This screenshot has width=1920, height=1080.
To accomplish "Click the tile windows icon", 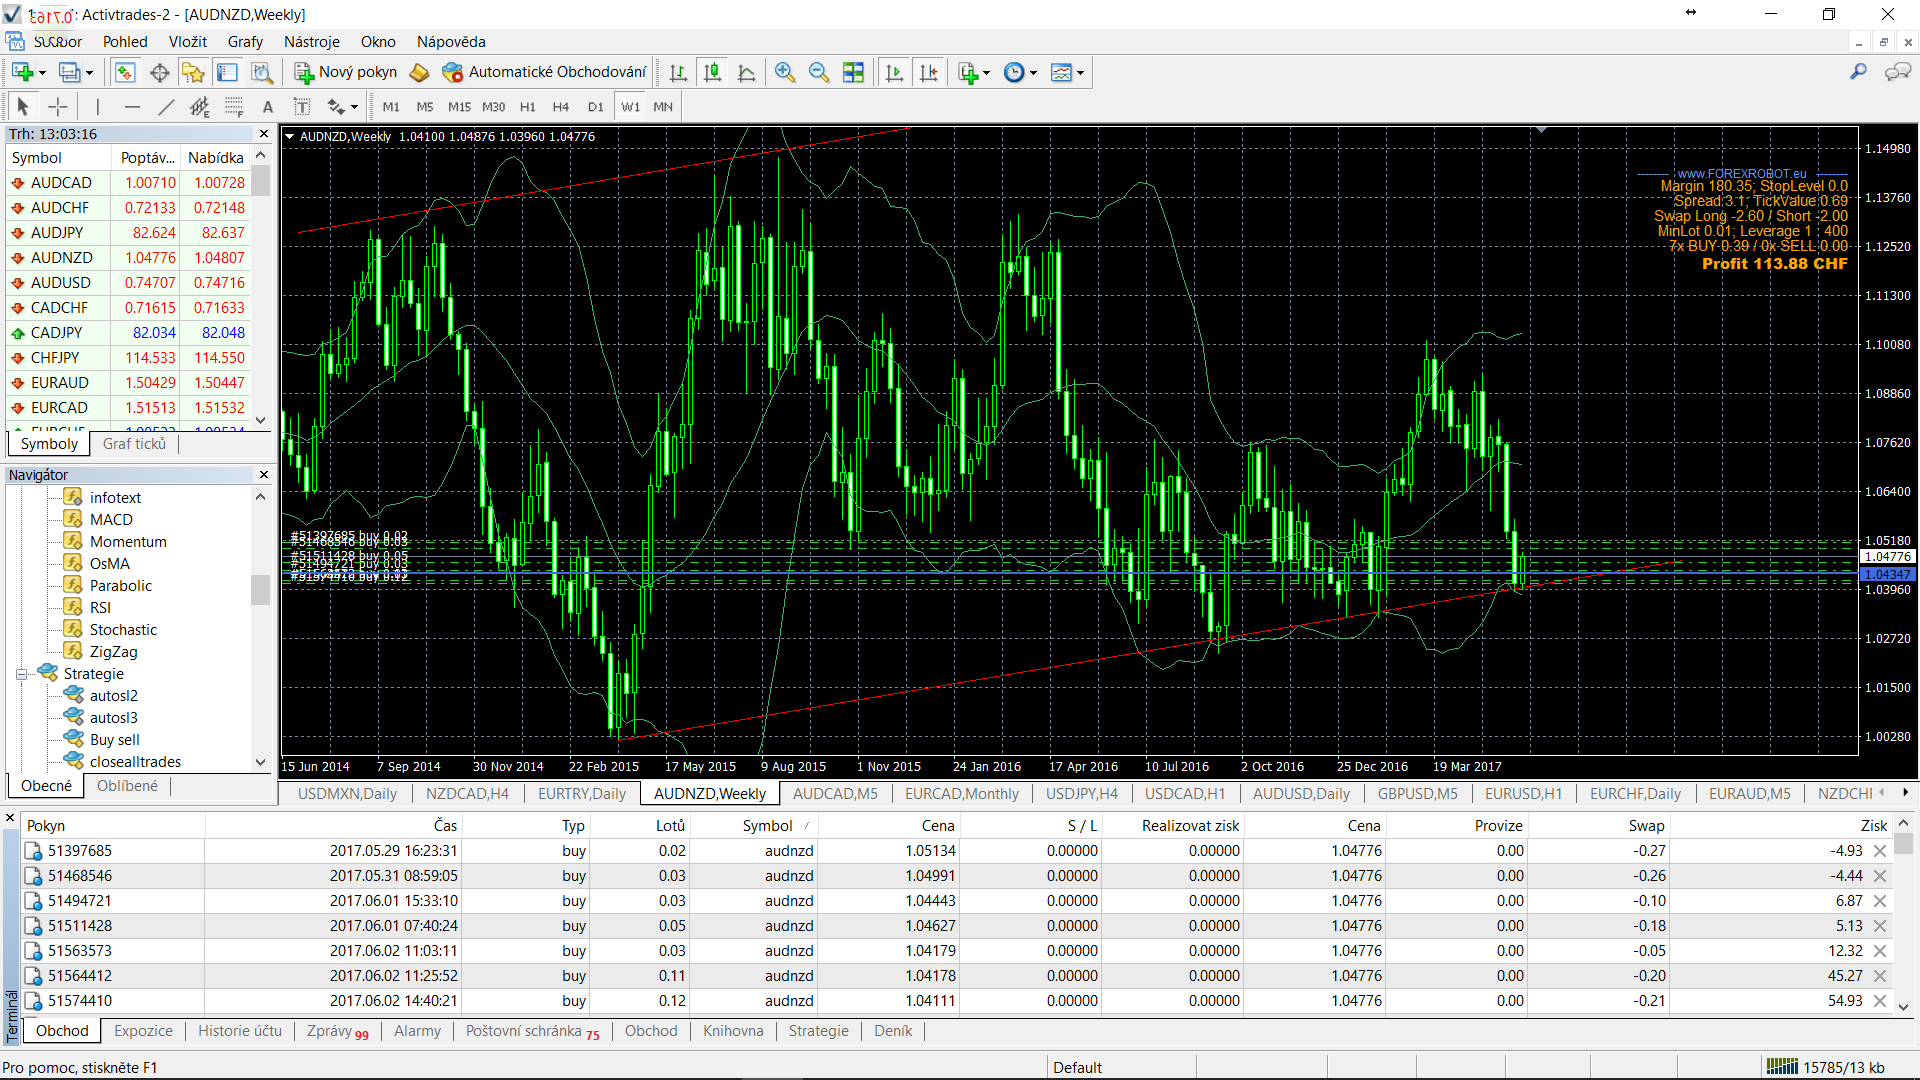I will 853,72.
